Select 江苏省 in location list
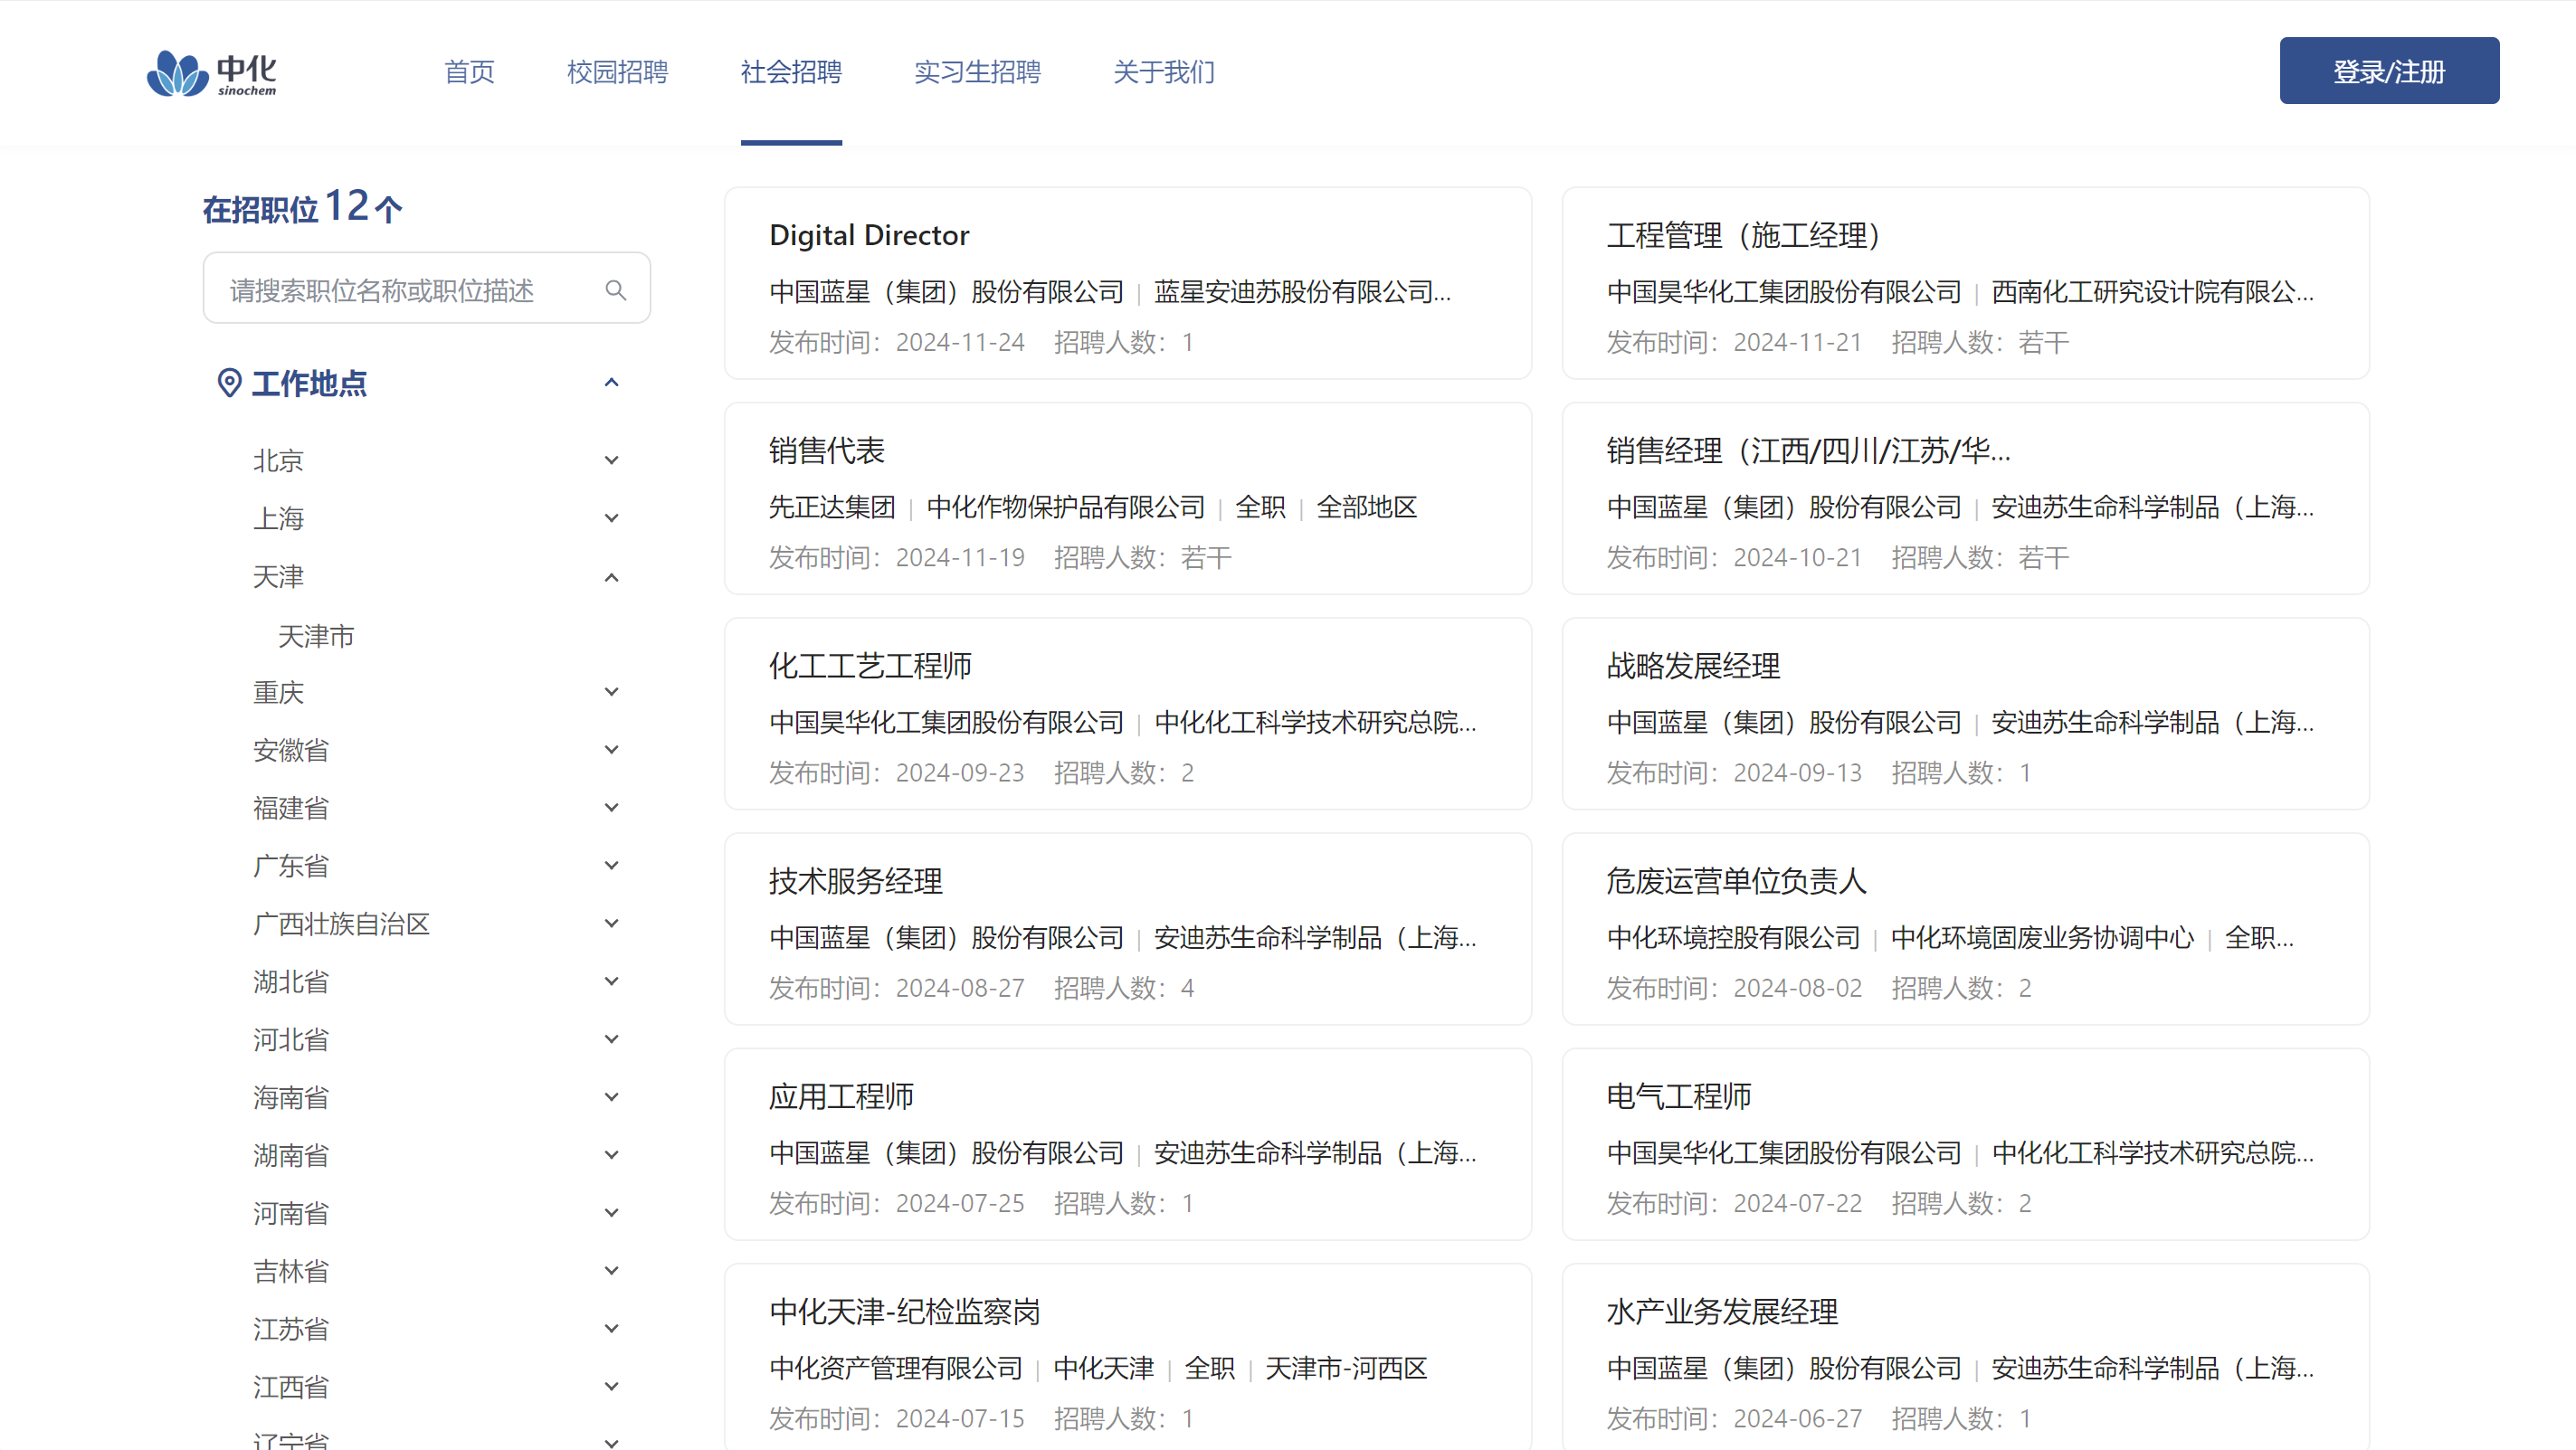2576x1450 pixels. (x=291, y=1329)
